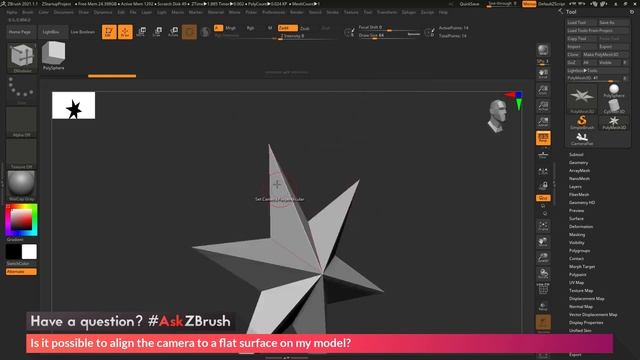Open the Texture Off picker

[22, 154]
